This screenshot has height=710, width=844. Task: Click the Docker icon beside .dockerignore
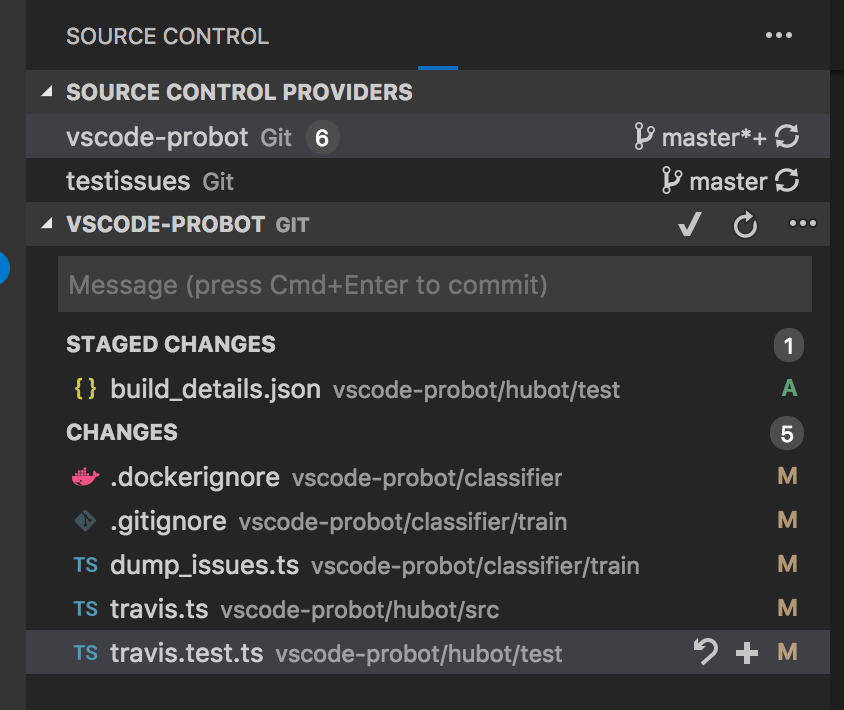[x=85, y=477]
